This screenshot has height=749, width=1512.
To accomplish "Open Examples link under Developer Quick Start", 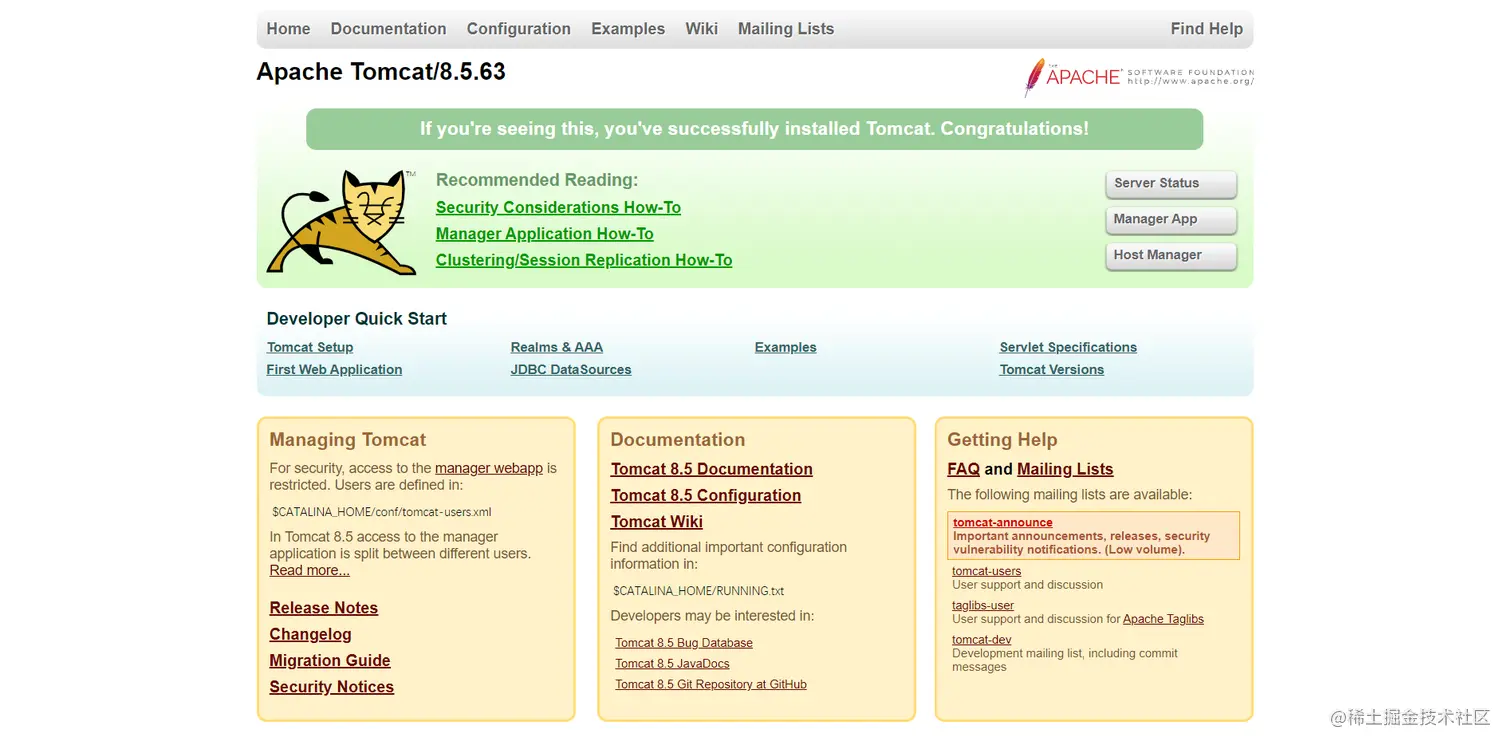I will [x=785, y=347].
